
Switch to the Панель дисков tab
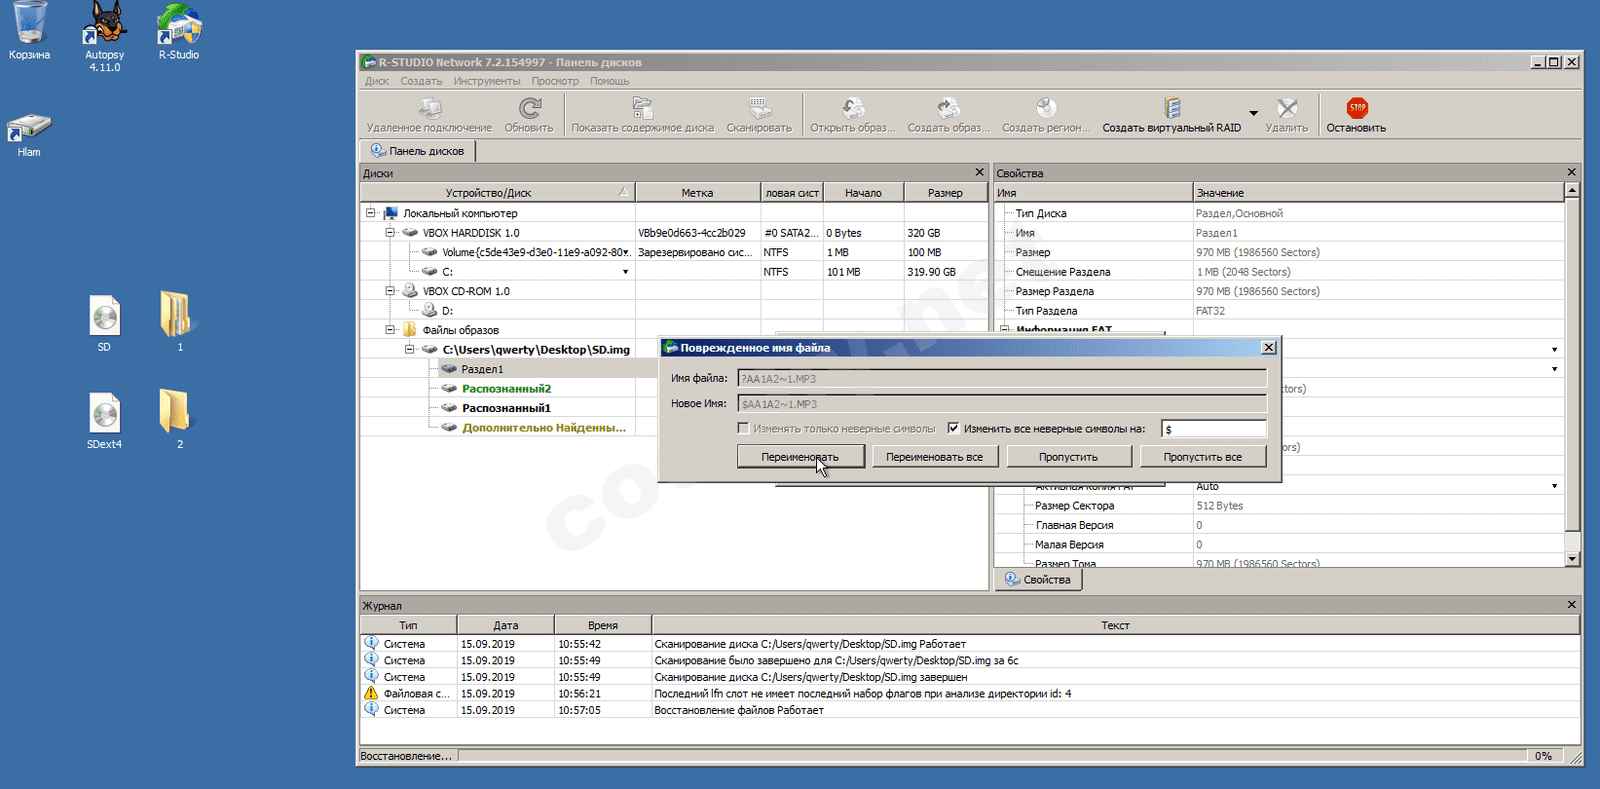pos(418,151)
